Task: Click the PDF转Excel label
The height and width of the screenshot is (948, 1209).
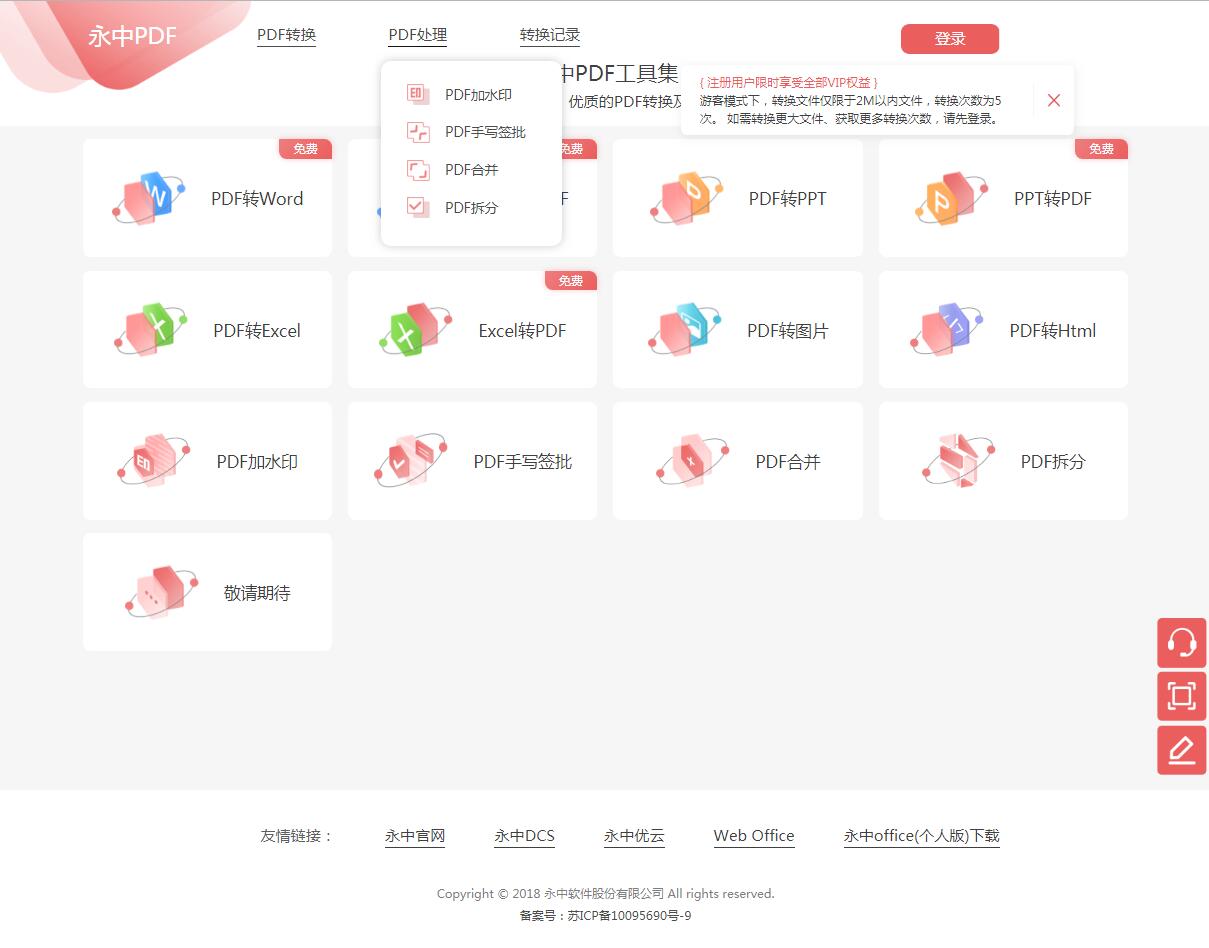Action: click(x=257, y=331)
